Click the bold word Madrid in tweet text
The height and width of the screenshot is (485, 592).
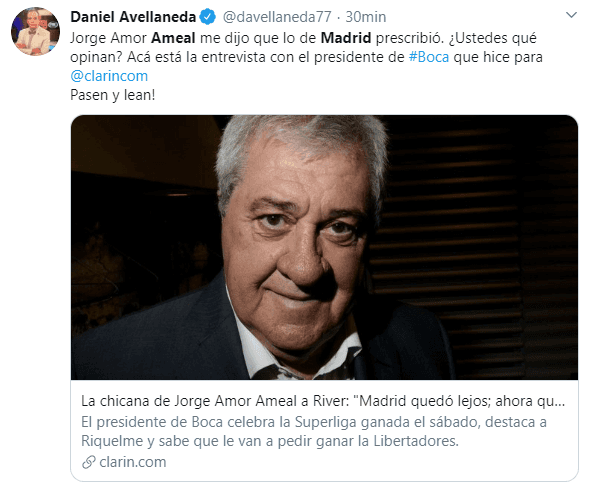pyautogui.click(x=346, y=38)
